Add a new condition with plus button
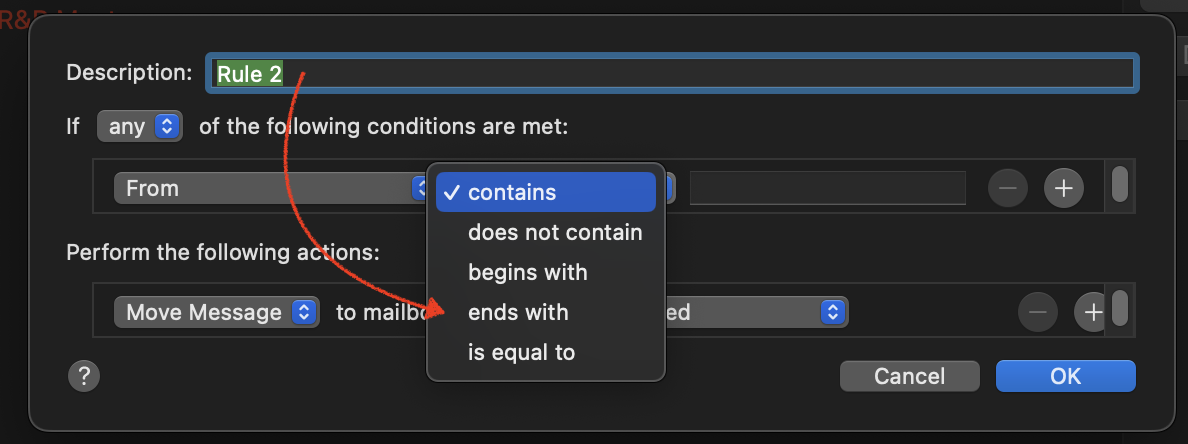 click(x=1064, y=187)
